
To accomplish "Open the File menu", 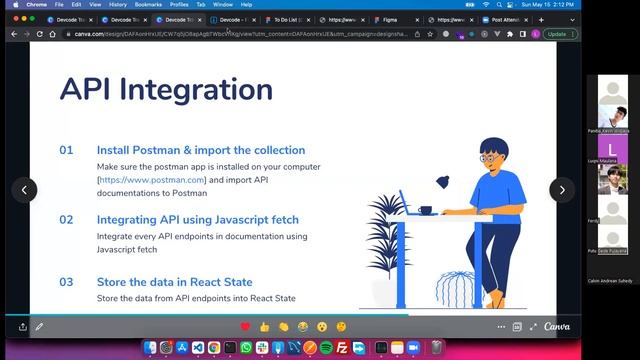I will [x=59, y=4].
